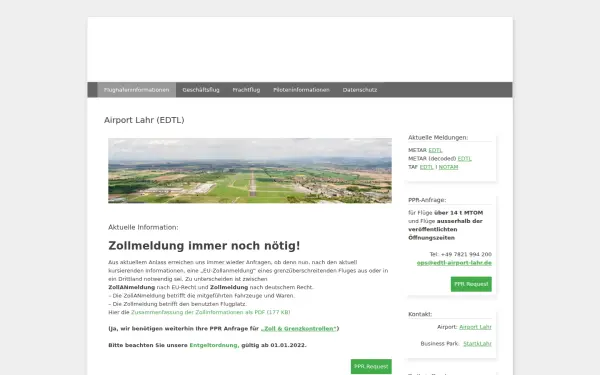This screenshot has width=600, height=375.
Task: Open the NOTAM link
Action: (x=448, y=167)
